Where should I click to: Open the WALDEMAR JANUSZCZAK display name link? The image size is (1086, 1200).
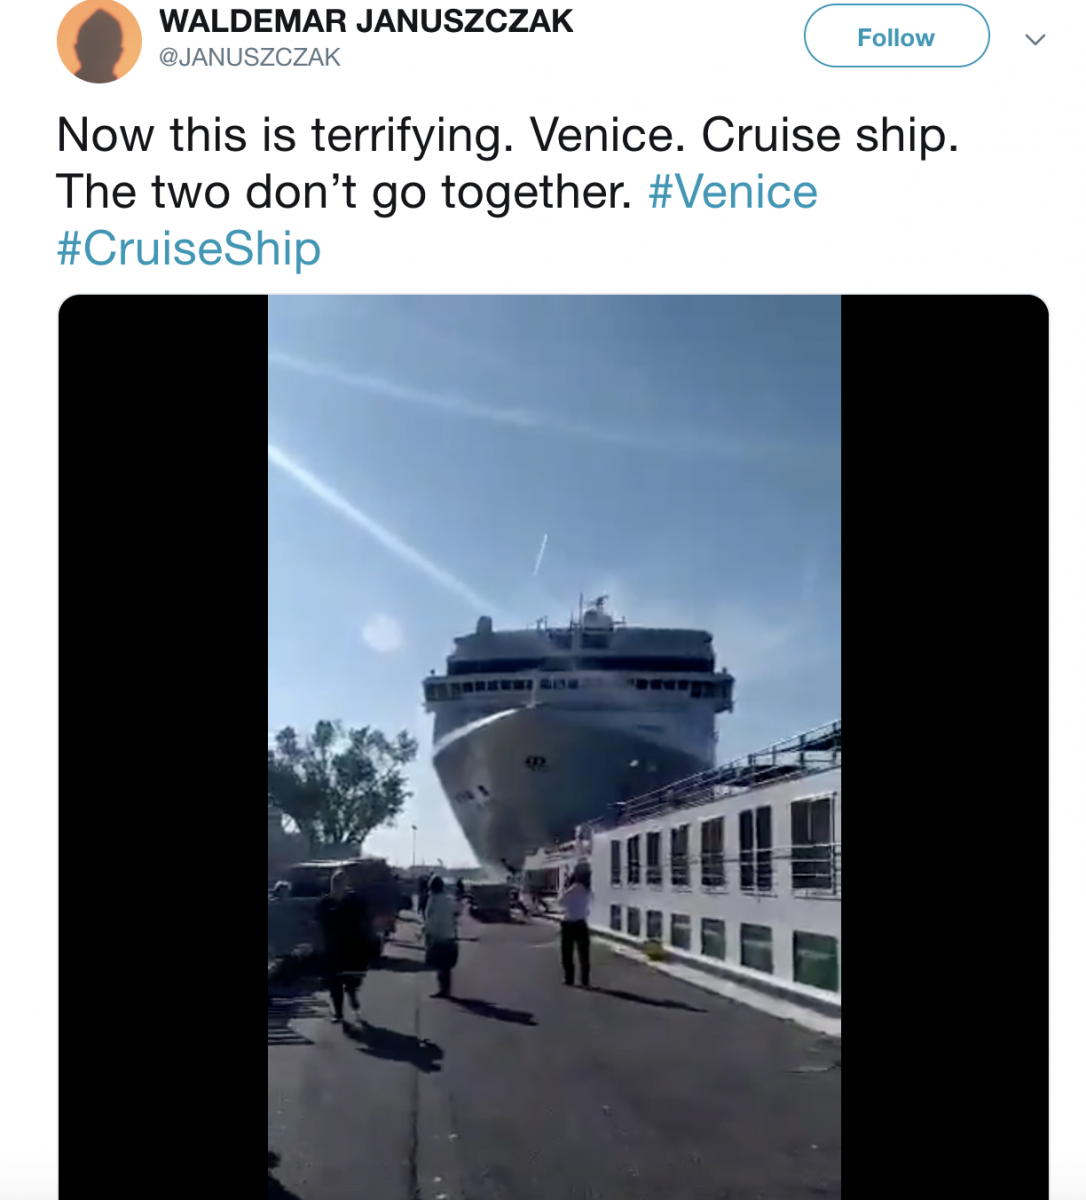pyautogui.click(x=366, y=21)
